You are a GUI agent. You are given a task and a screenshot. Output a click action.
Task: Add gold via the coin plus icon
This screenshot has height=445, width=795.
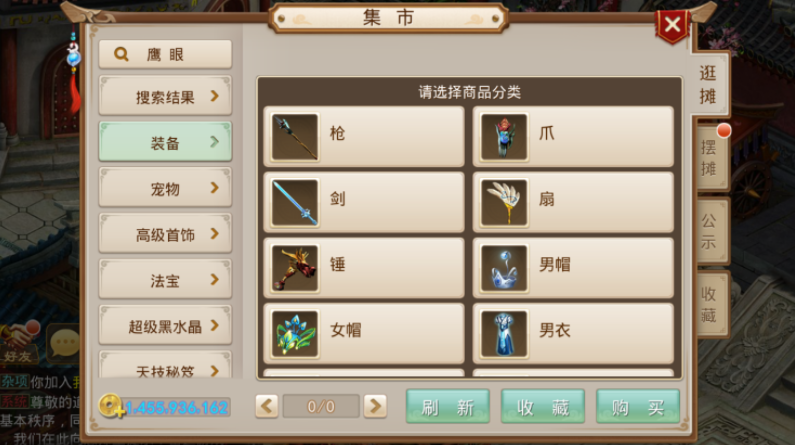(x=111, y=406)
